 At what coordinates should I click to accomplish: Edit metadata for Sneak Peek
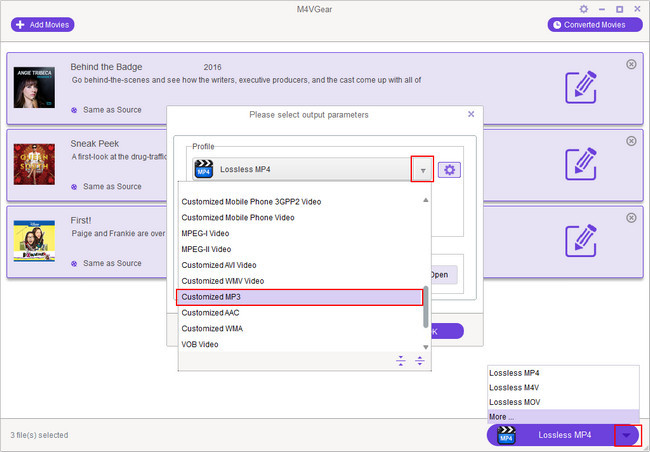coord(581,164)
